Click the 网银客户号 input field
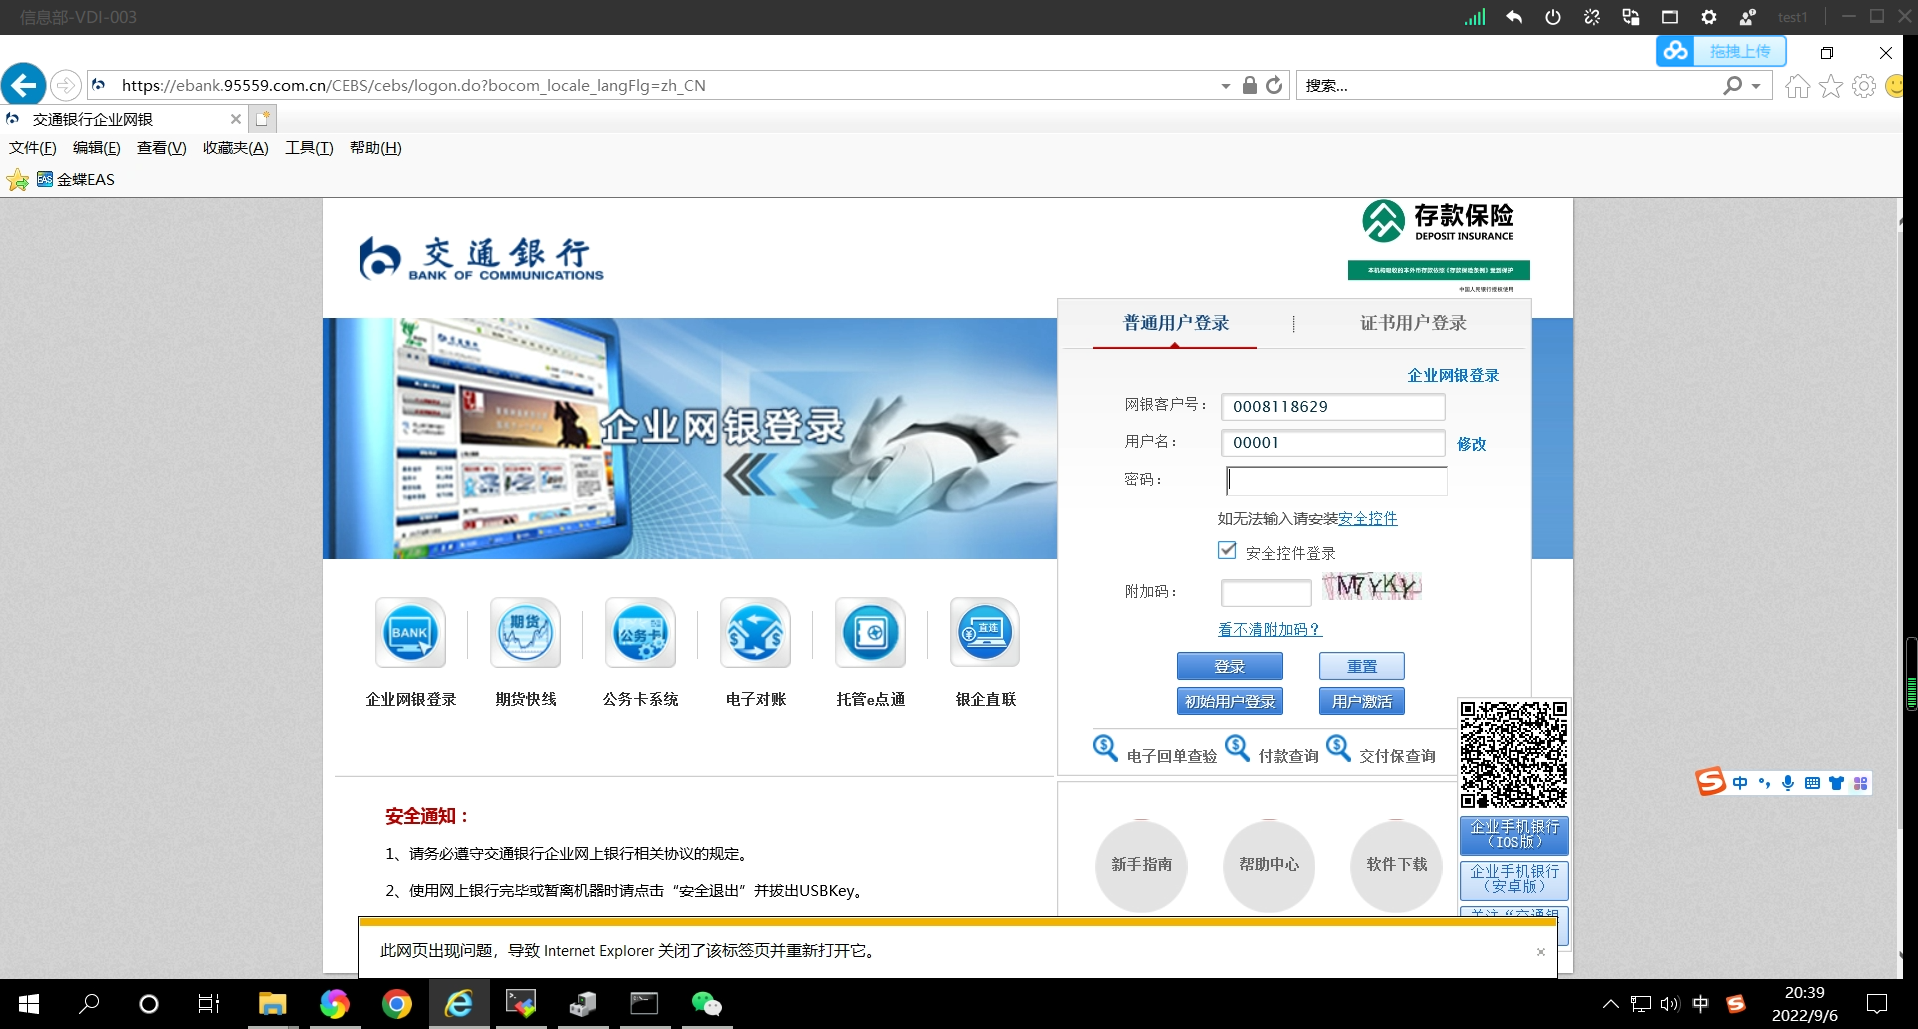1918x1029 pixels. (1333, 406)
